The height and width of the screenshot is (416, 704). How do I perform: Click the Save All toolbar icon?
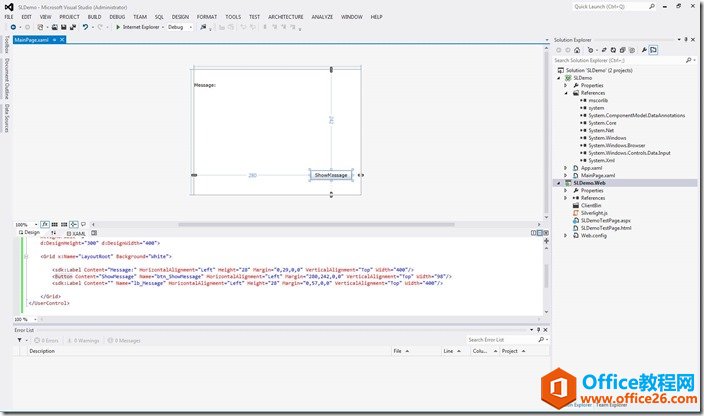point(72,27)
